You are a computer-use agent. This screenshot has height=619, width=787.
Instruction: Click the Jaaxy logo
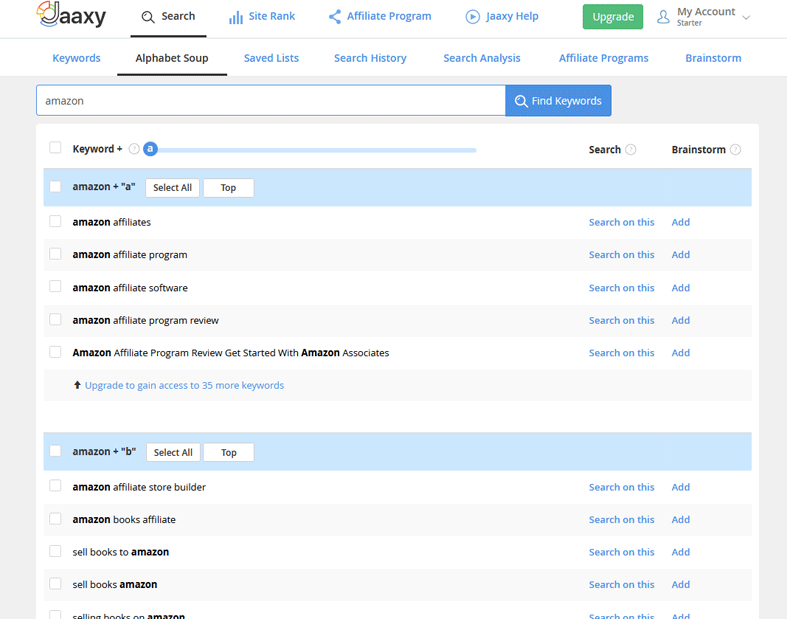[x=70, y=16]
